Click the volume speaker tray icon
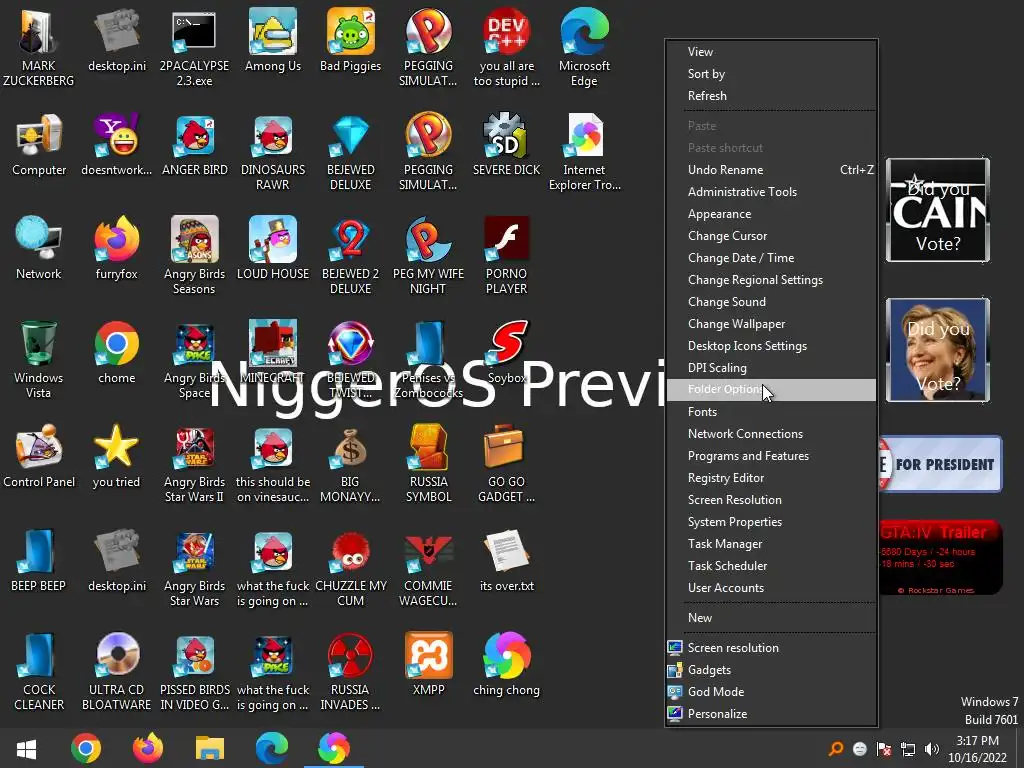Screen dimensions: 1024x768 [x=932, y=749]
